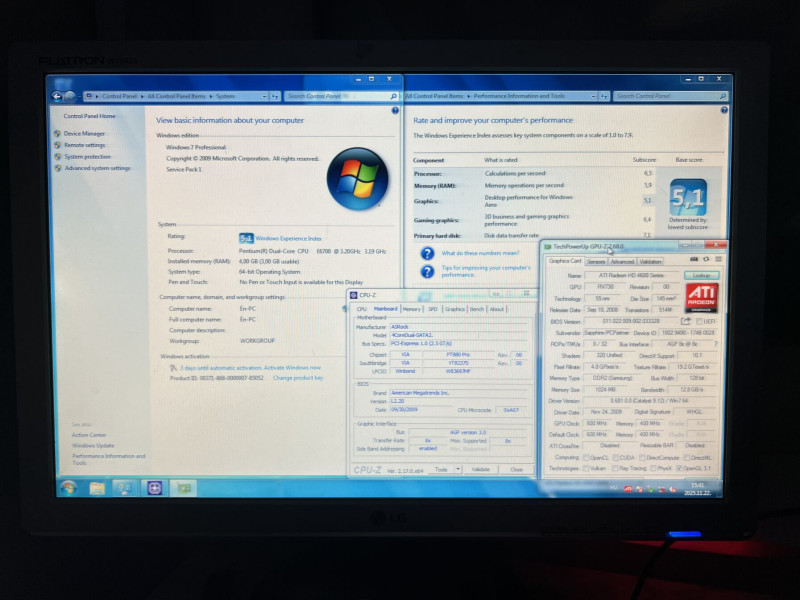This screenshot has height=600, width=800.
Task: Click the GPU-Z refresh icon
Action: pyautogui.click(x=706, y=259)
